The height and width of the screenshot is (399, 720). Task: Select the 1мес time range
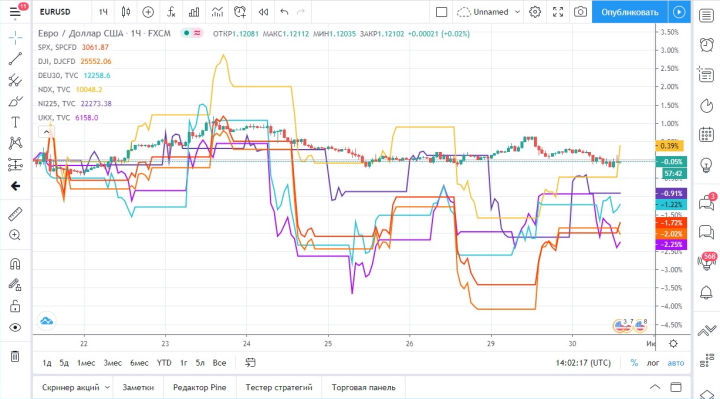pos(86,363)
